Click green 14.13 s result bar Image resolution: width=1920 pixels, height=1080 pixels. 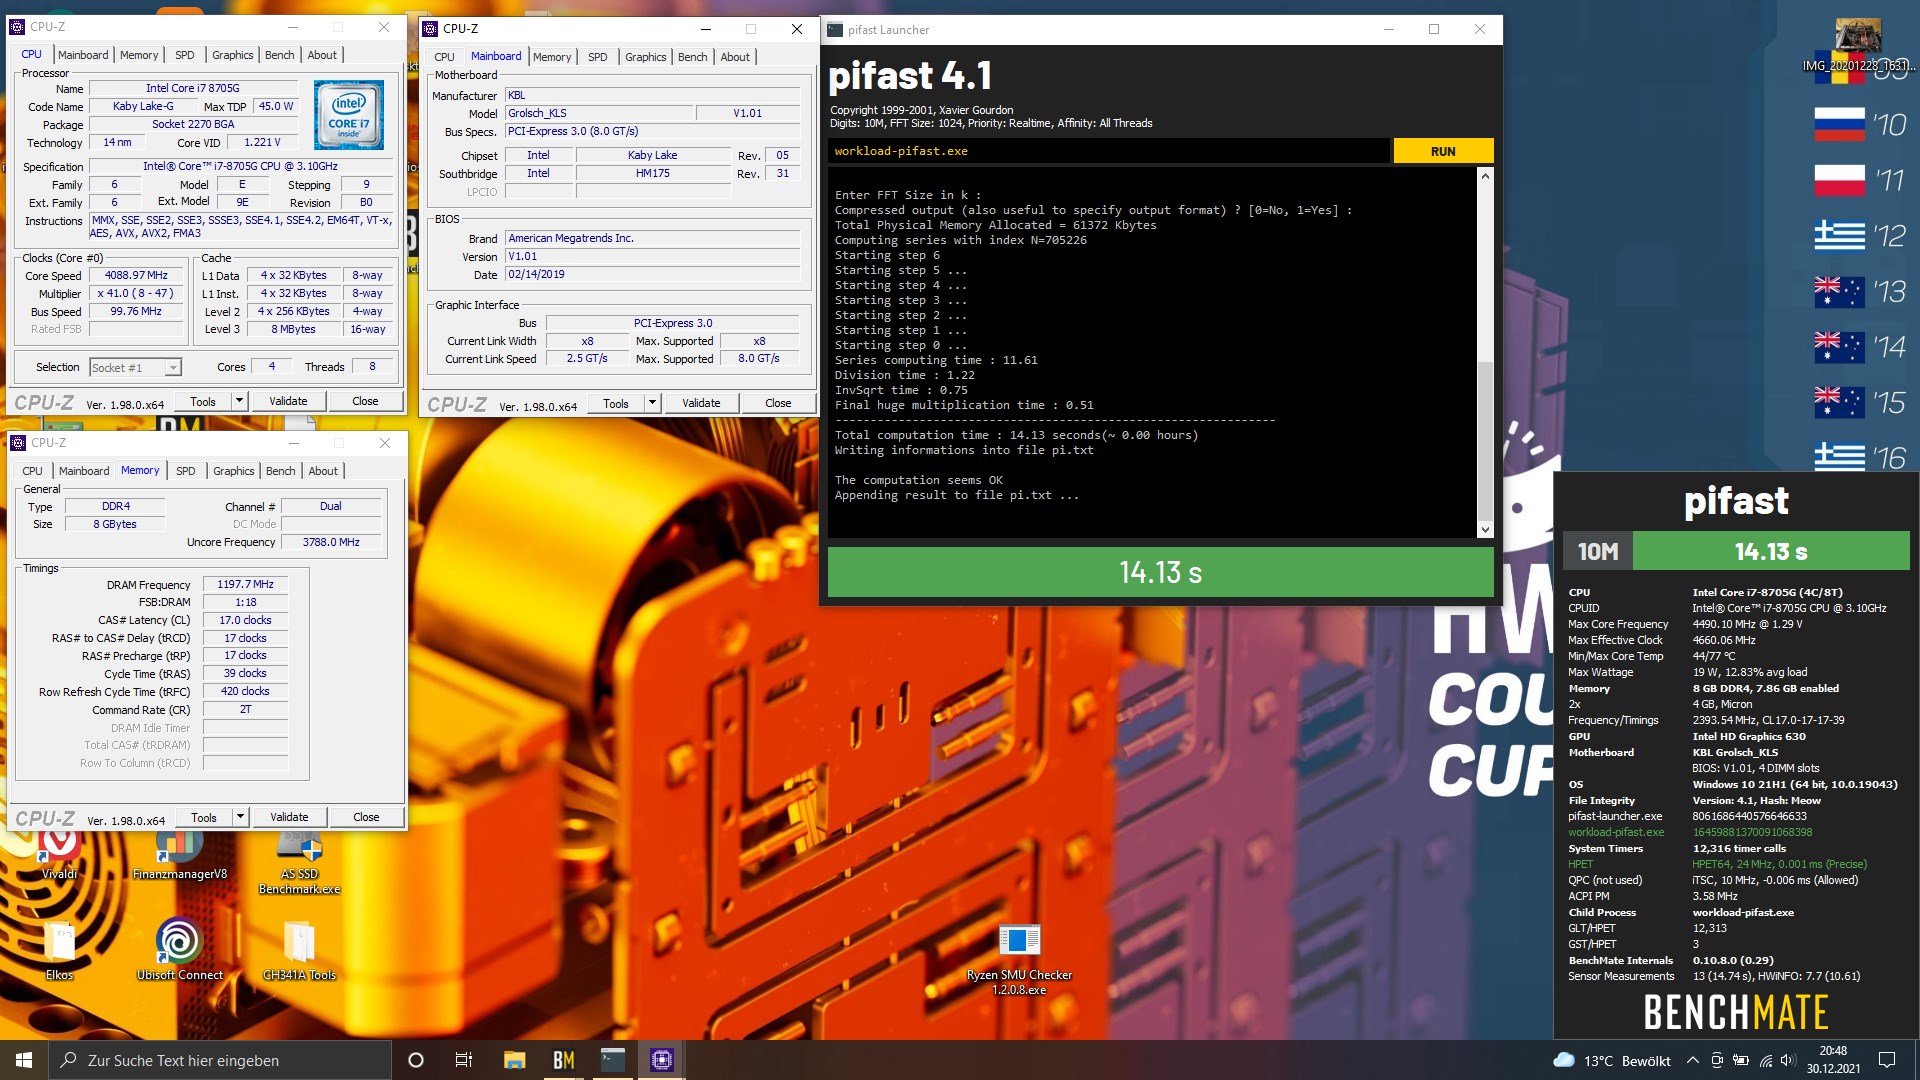(x=1160, y=572)
